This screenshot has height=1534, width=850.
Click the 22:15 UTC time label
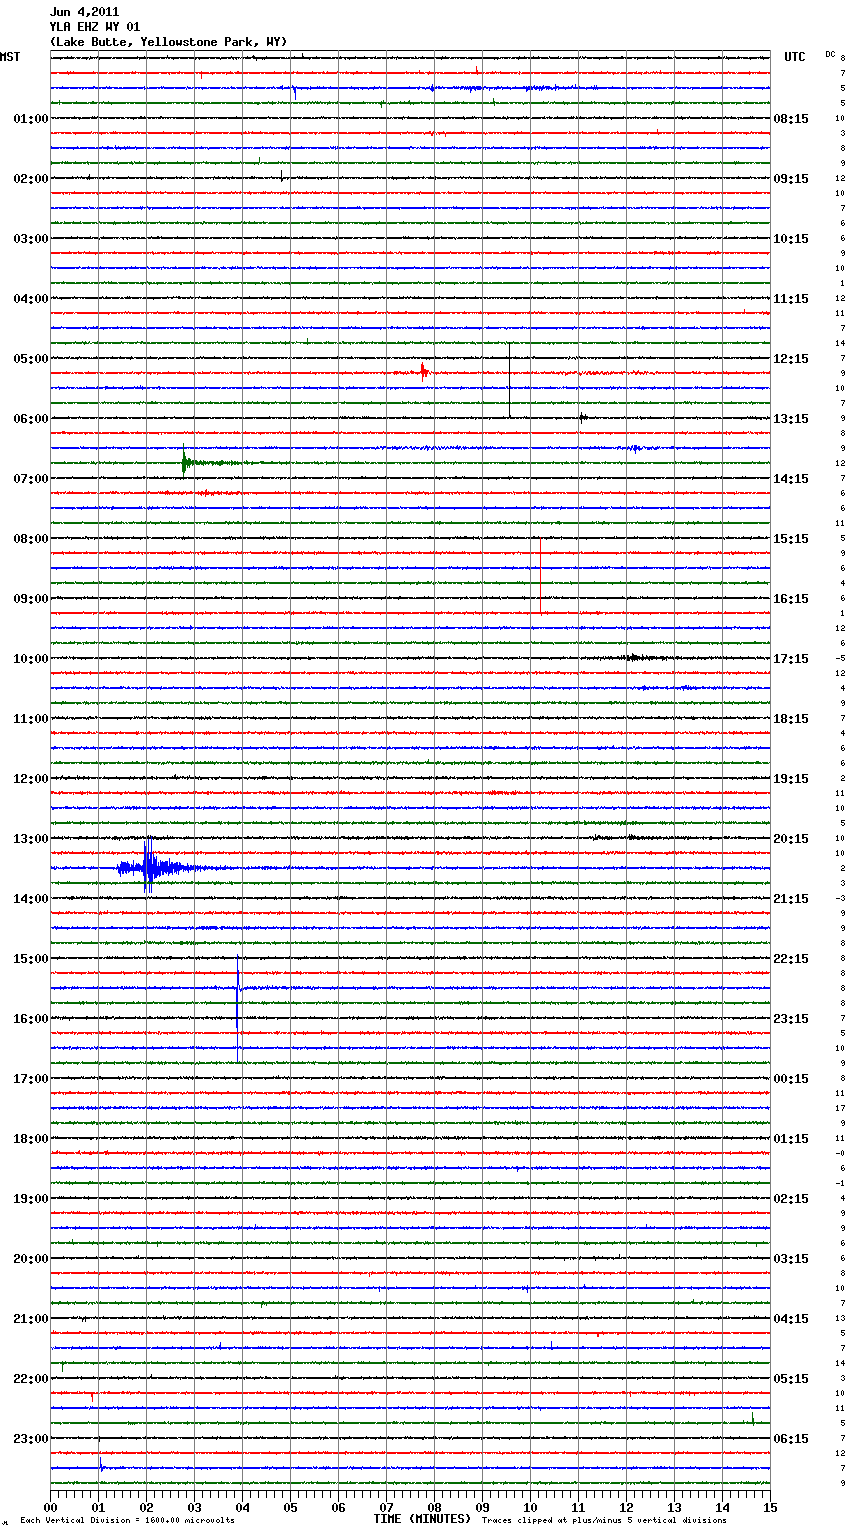tap(791, 959)
